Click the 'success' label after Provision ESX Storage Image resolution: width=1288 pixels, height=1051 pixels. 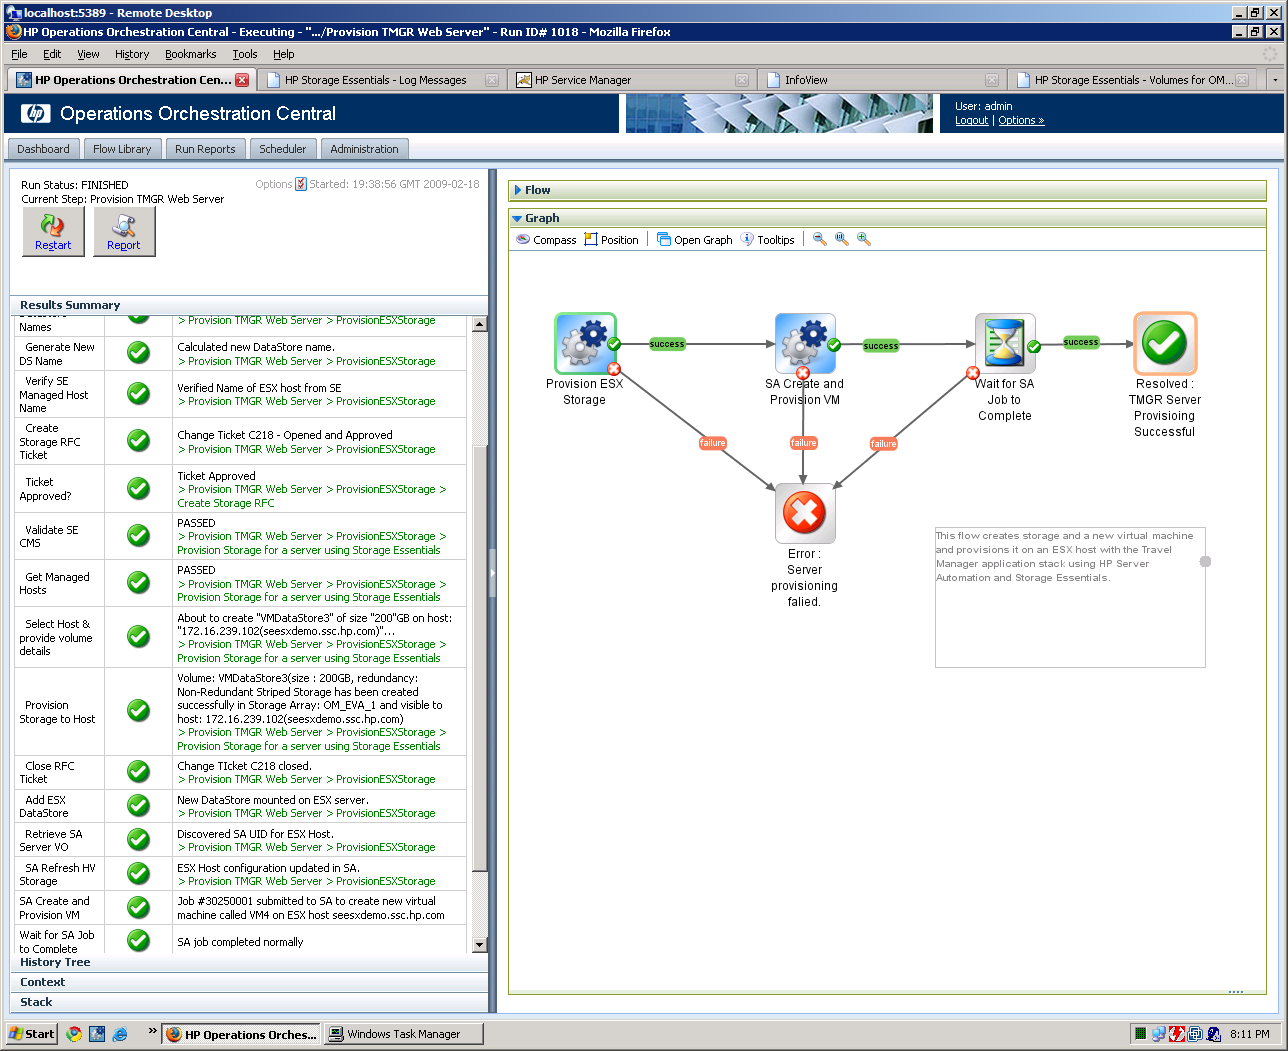667,344
